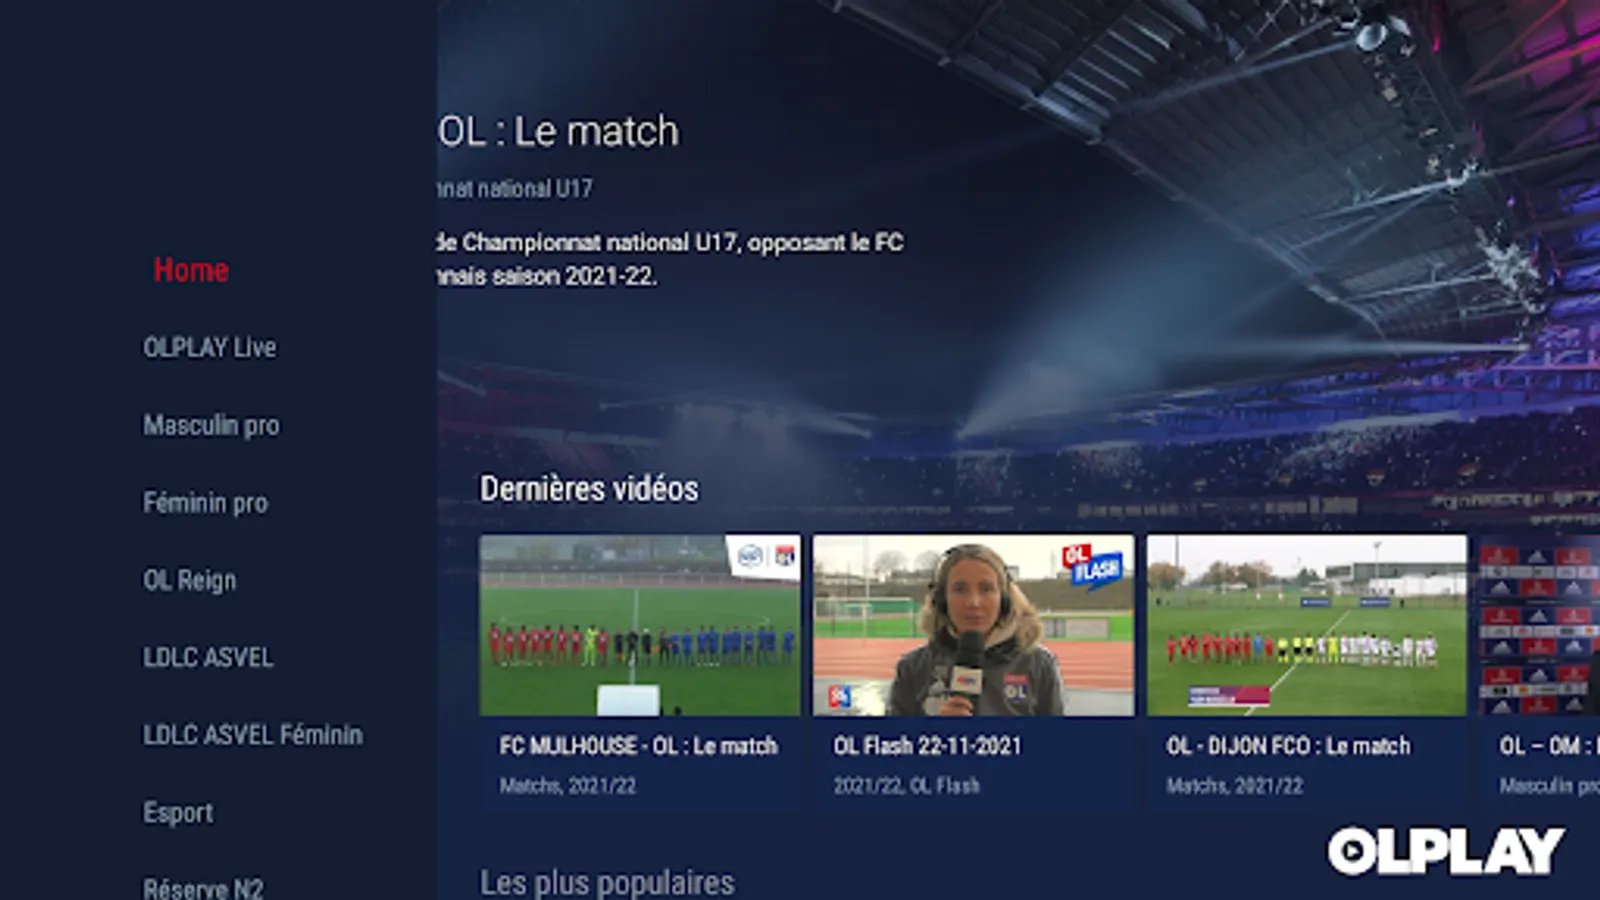Click club crests badge on Mulhouse thumbnail
The image size is (1600, 900).
click(766, 556)
